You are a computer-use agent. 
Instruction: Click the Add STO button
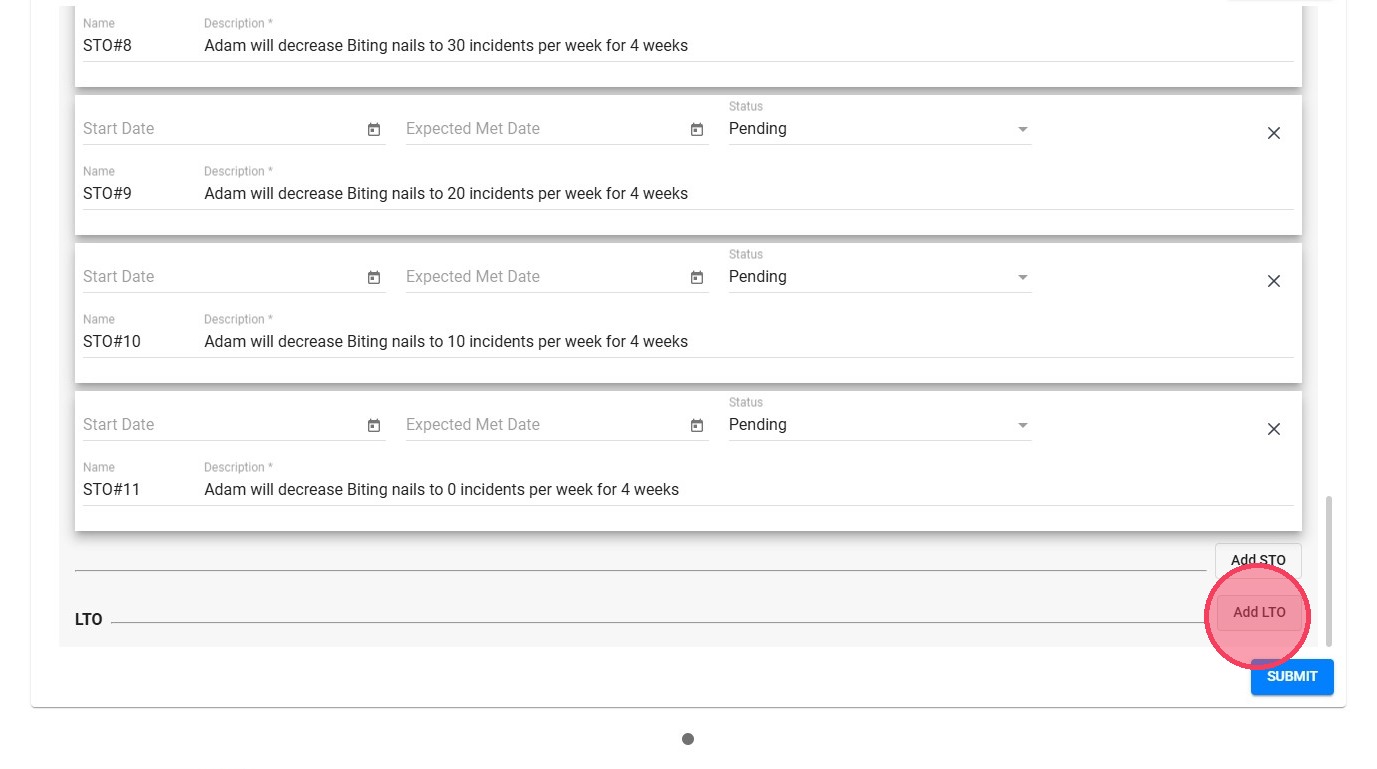pyautogui.click(x=1258, y=557)
